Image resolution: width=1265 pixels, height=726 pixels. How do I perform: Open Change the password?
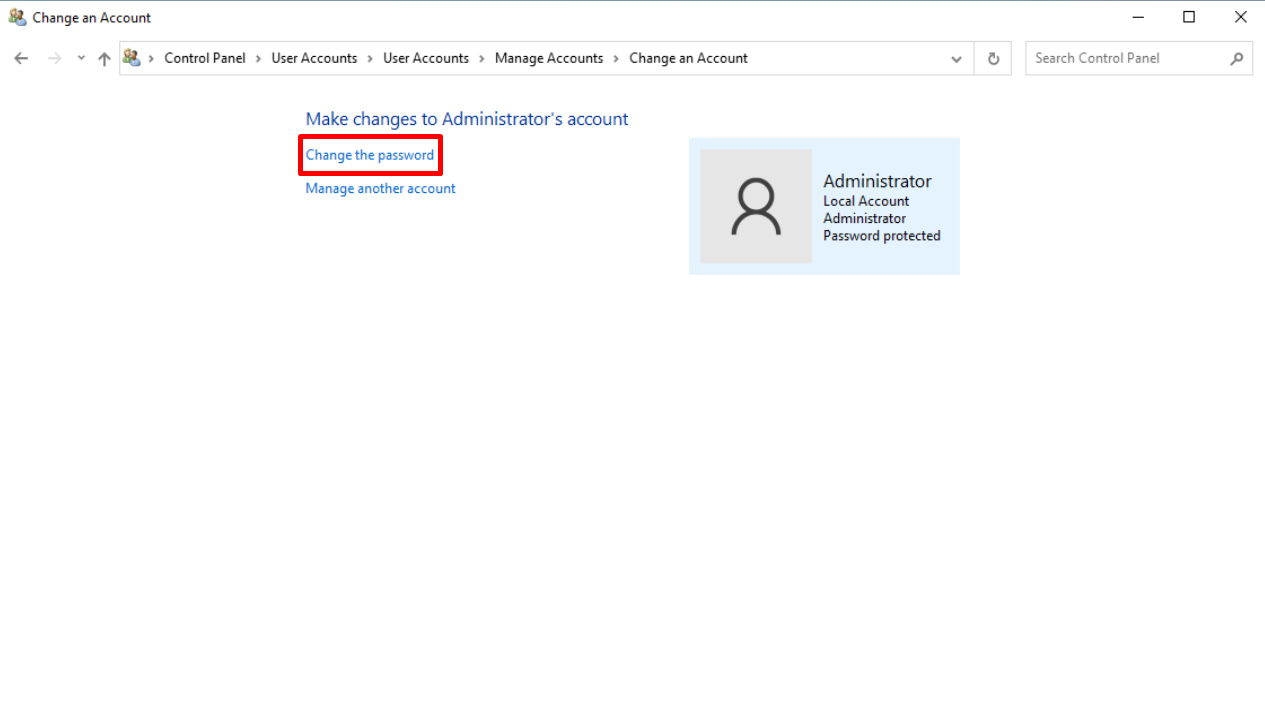(x=370, y=154)
